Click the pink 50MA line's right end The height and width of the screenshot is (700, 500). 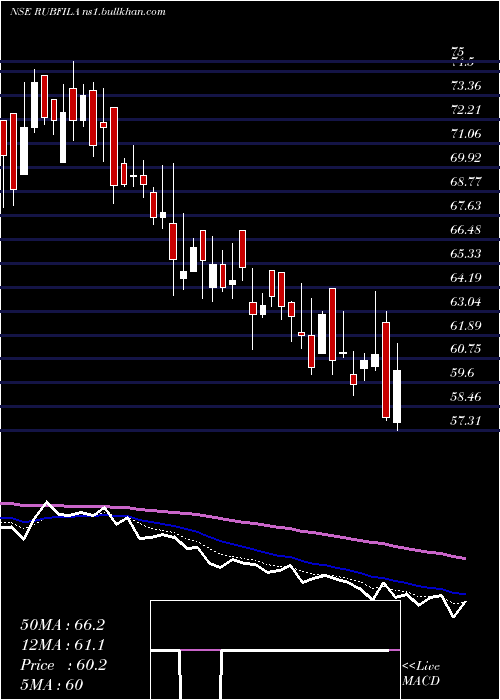[464, 558]
